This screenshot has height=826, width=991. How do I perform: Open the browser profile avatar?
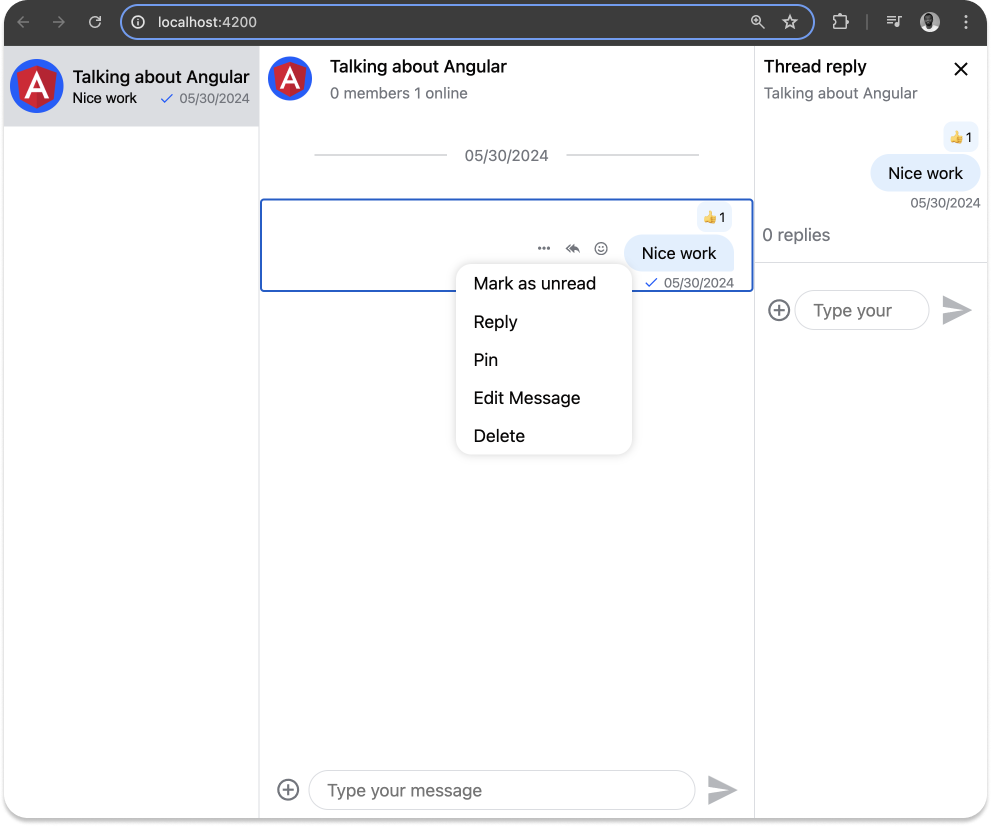[x=930, y=22]
